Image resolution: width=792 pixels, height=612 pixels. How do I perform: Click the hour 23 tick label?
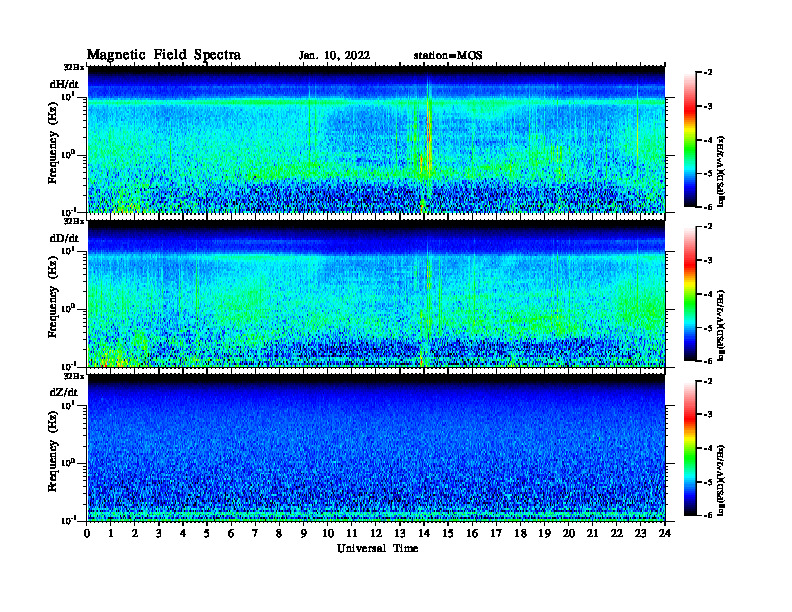coord(640,533)
